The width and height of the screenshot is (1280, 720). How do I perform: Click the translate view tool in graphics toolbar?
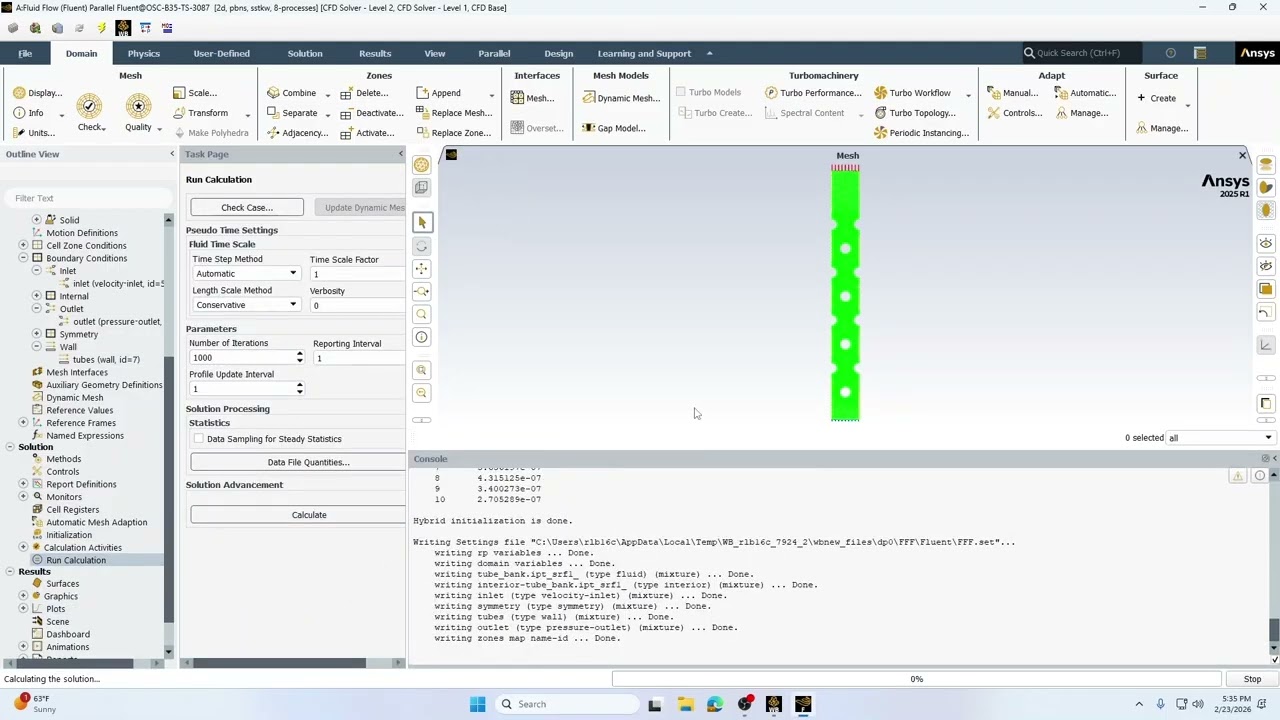click(x=421, y=269)
